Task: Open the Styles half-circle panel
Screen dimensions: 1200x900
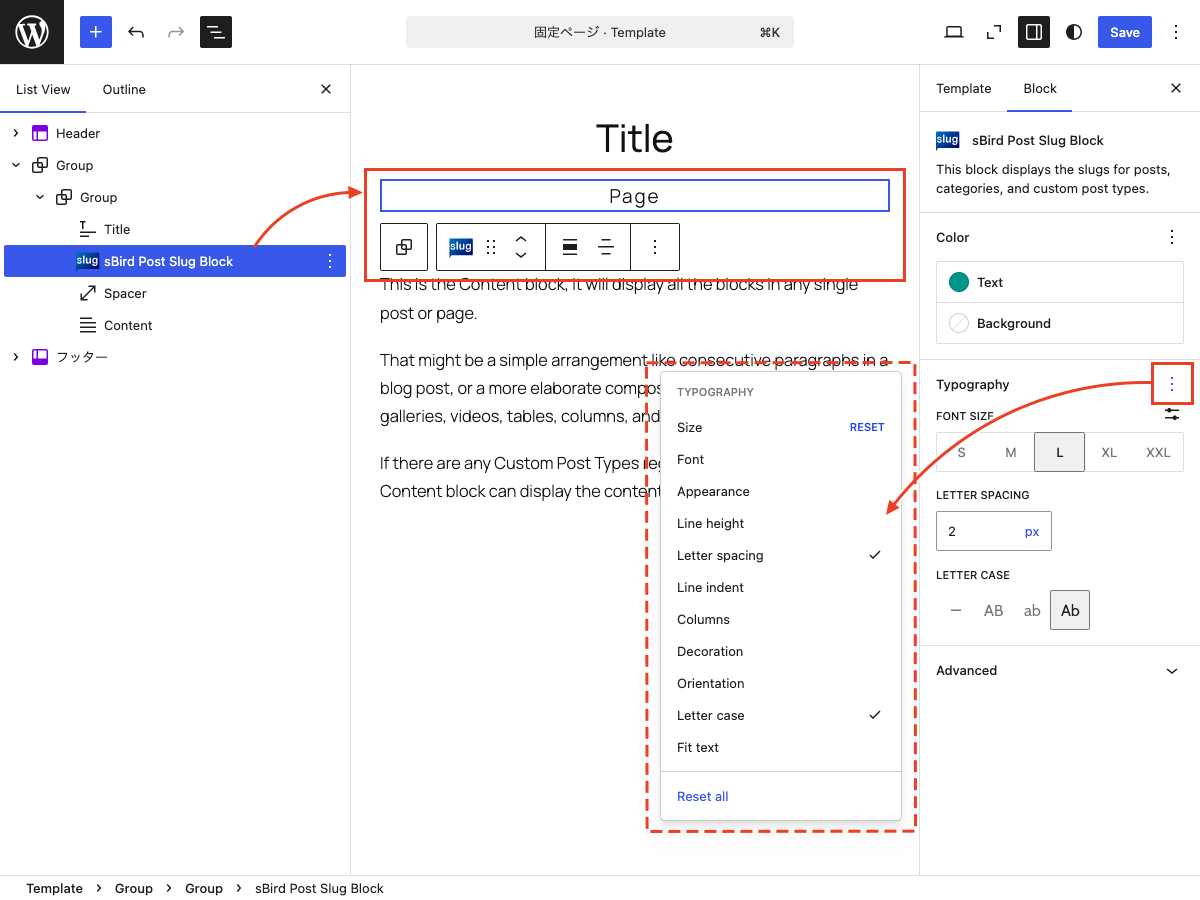Action: tap(1074, 32)
